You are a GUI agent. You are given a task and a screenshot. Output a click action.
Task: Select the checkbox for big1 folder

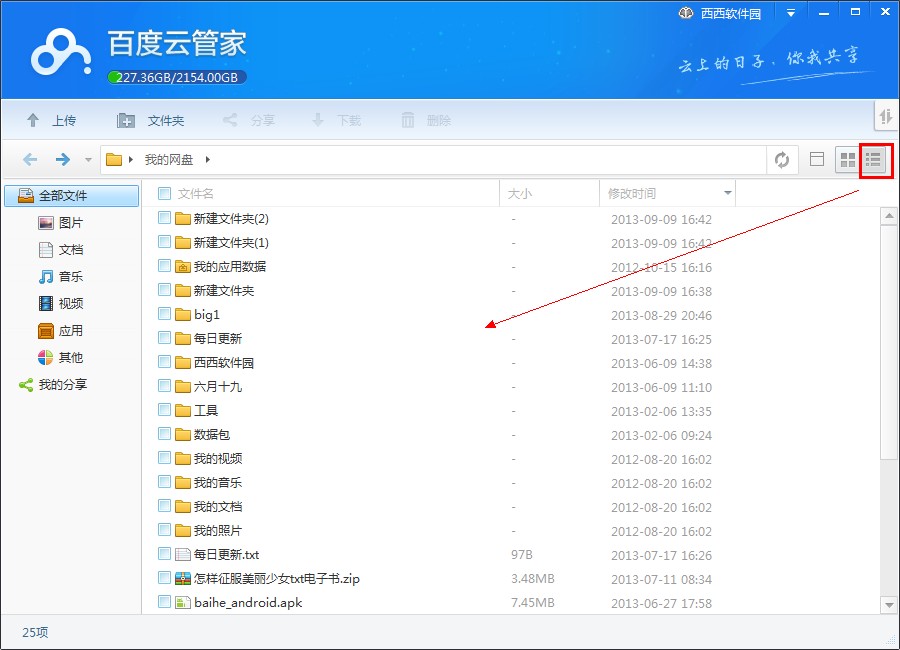click(x=165, y=314)
